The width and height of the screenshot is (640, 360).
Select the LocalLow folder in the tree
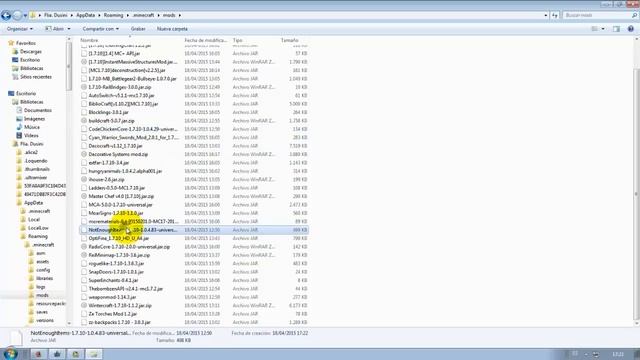tap(38, 228)
